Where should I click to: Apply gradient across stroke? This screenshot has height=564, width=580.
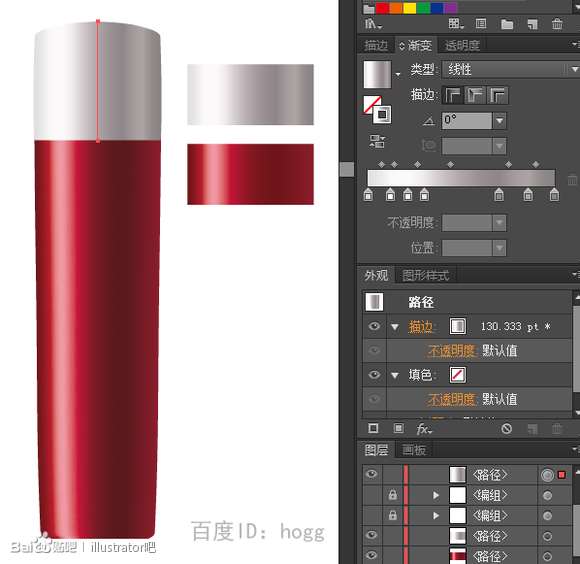[x=498, y=95]
